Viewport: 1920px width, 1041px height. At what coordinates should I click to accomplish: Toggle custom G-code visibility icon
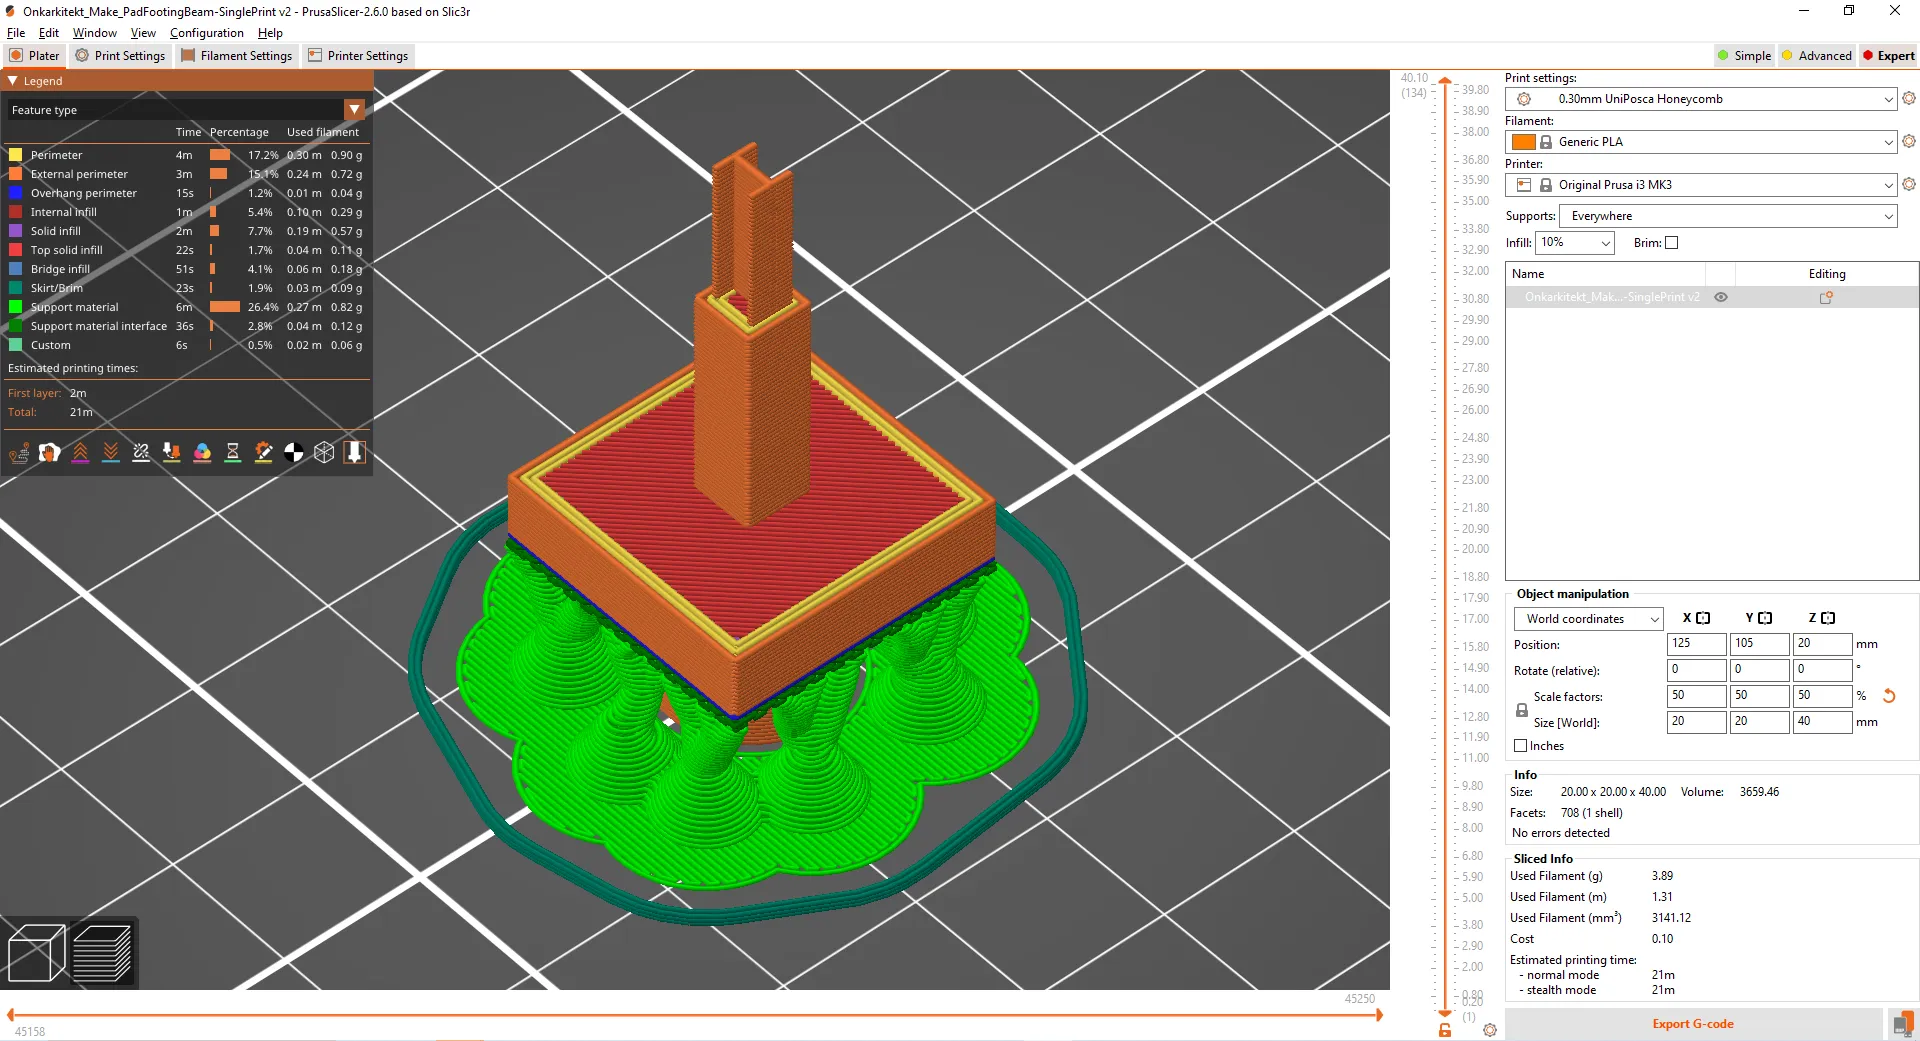(x=263, y=453)
